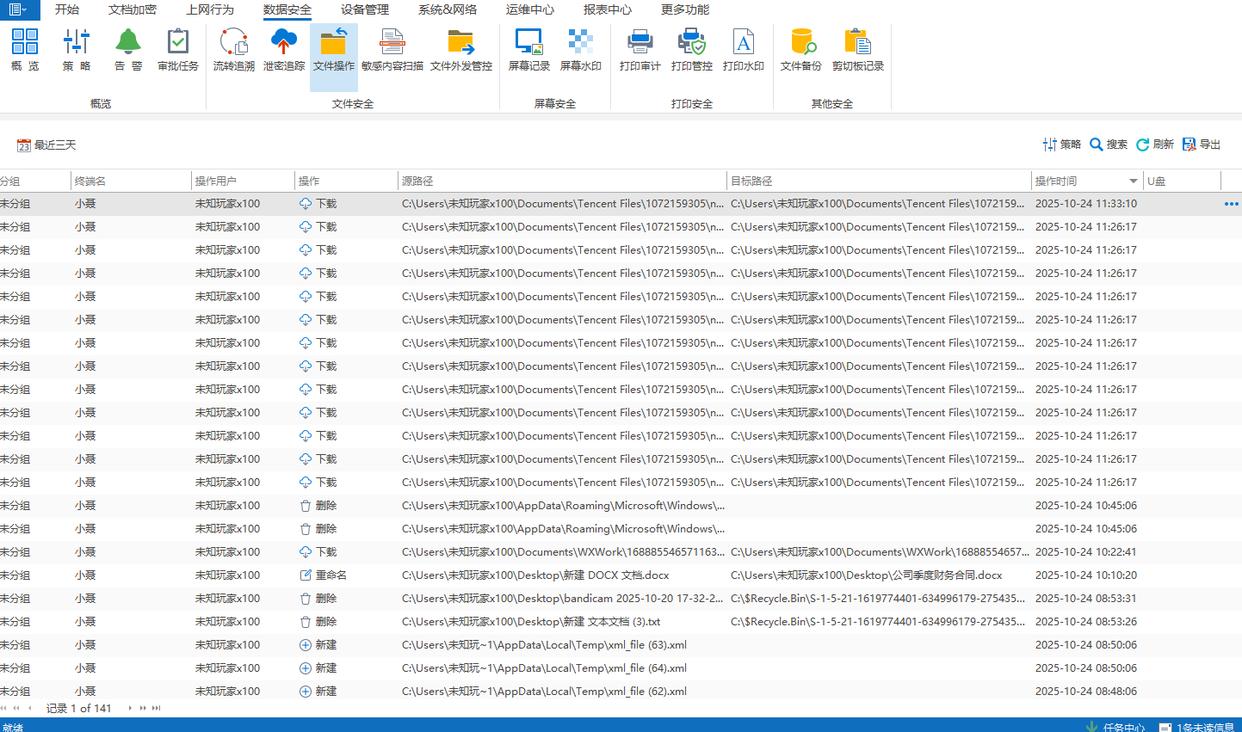
Task: Open 审批任务 checklist icon
Action: pyautogui.click(x=178, y=50)
